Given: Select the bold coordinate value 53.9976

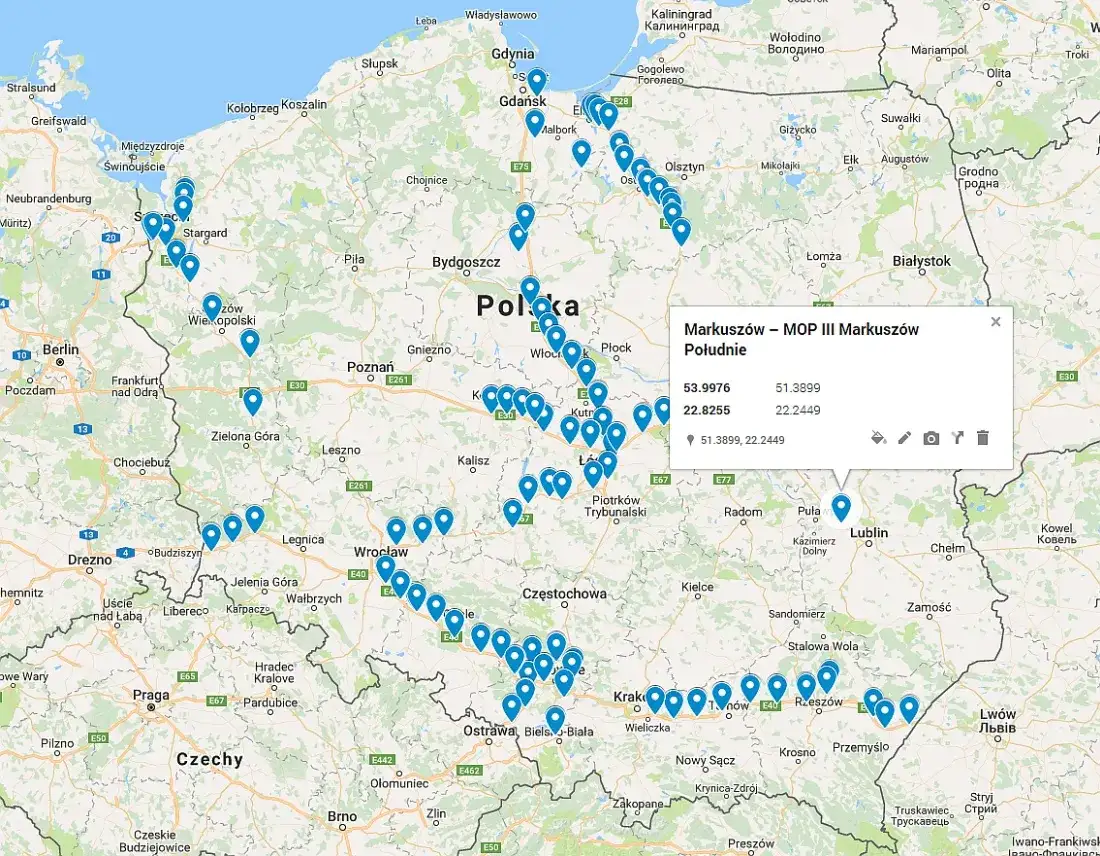Looking at the screenshot, I should (x=706, y=387).
